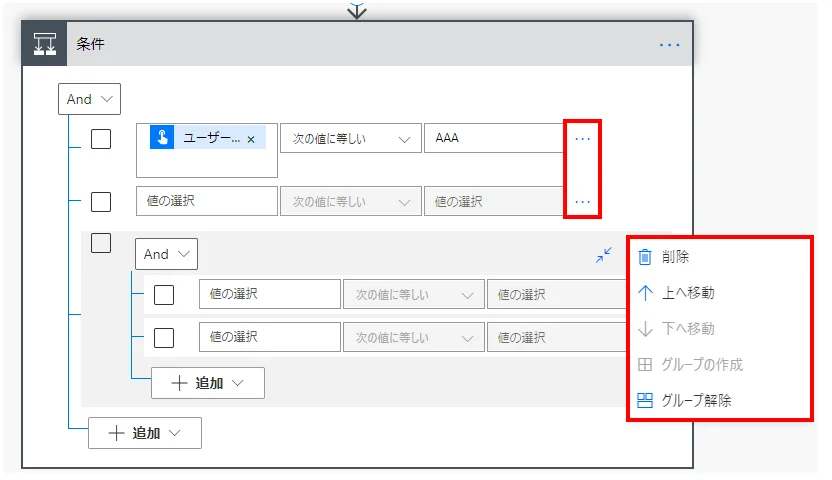Click the outer 追加 button at bottom

(x=144, y=433)
